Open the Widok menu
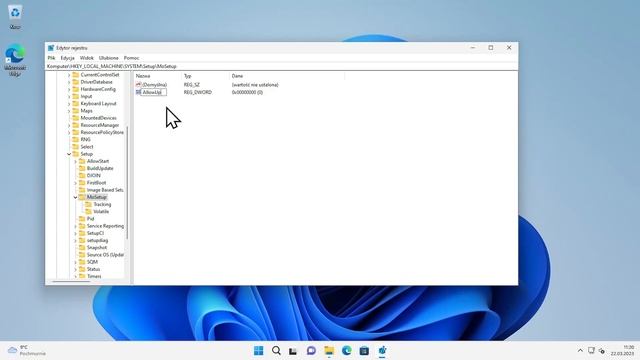 click(x=87, y=58)
